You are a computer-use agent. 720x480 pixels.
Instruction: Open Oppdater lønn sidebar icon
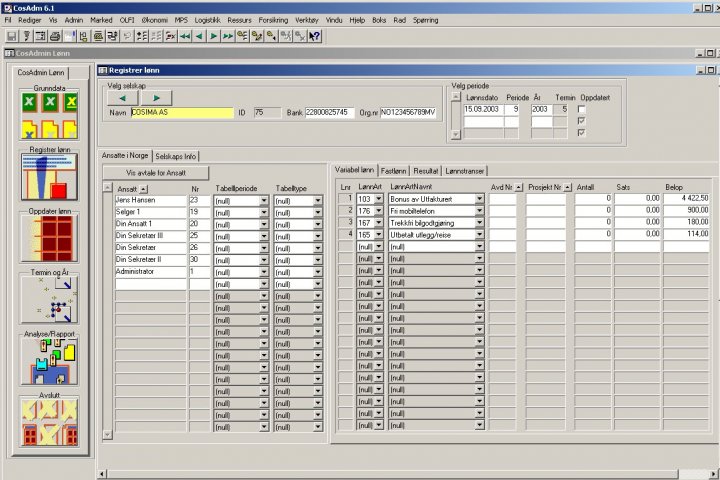tap(49, 238)
